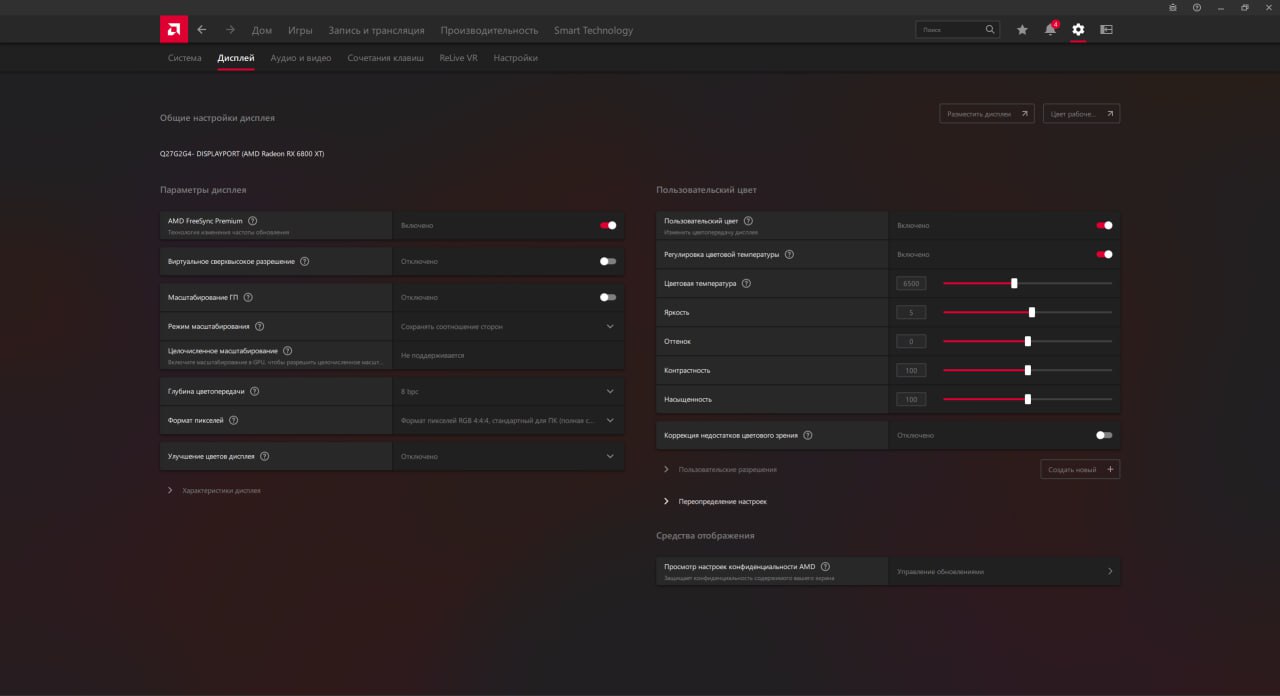The height and width of the screenshot is (696, 1280).
Task: Click help icon next to AMD FreeSync Premium
Action: click(x=252, y=221)
